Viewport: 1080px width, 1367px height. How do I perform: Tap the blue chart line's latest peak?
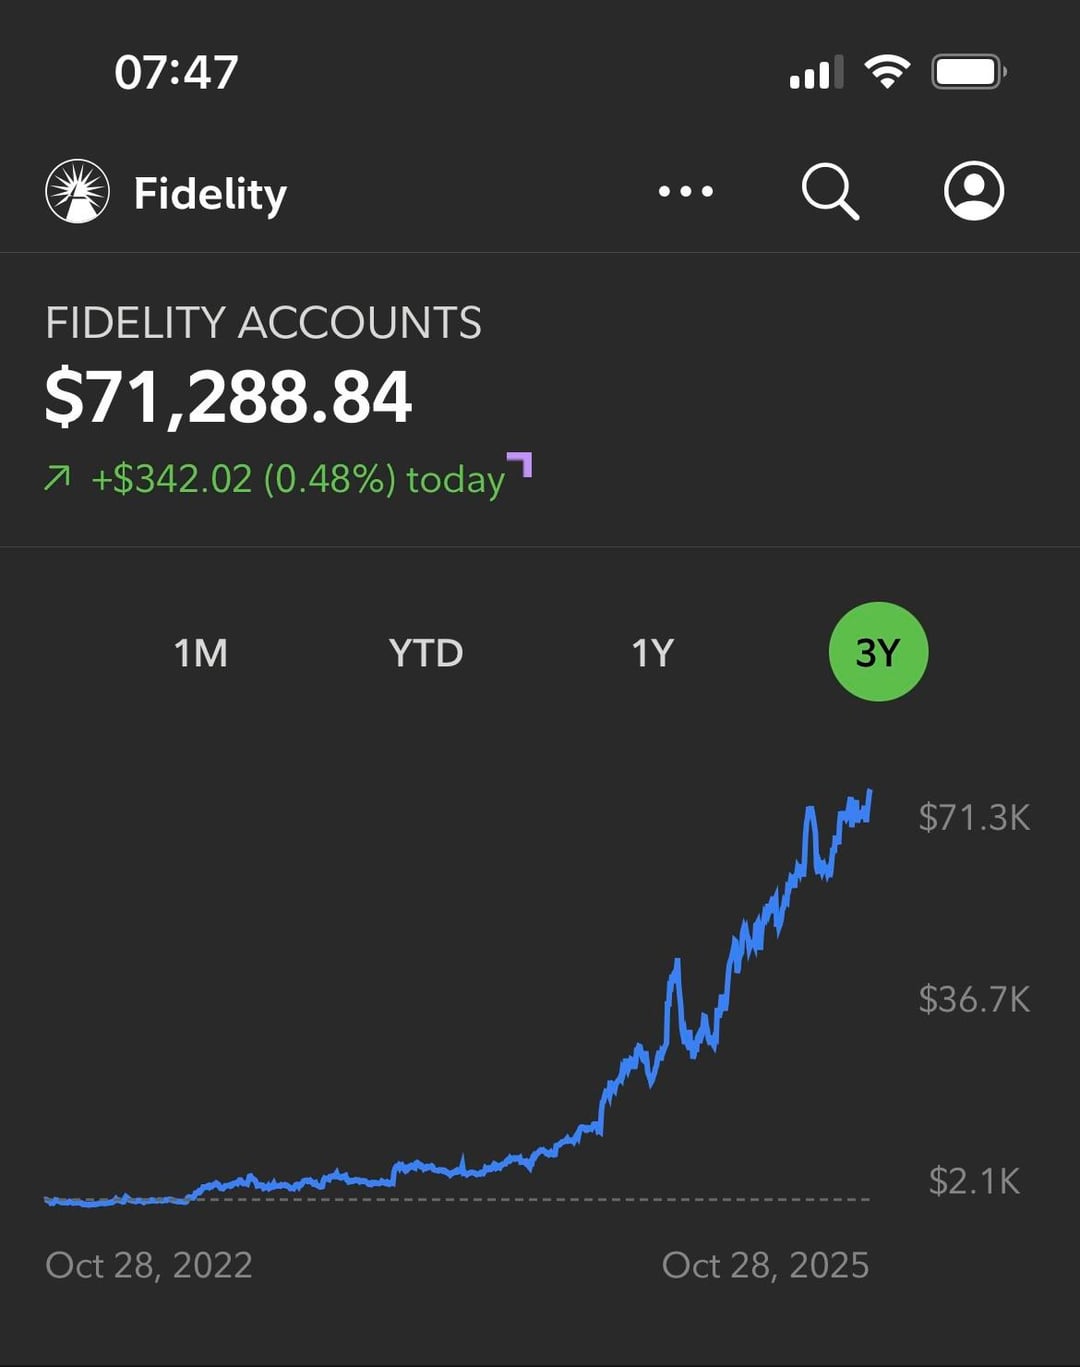869,794
